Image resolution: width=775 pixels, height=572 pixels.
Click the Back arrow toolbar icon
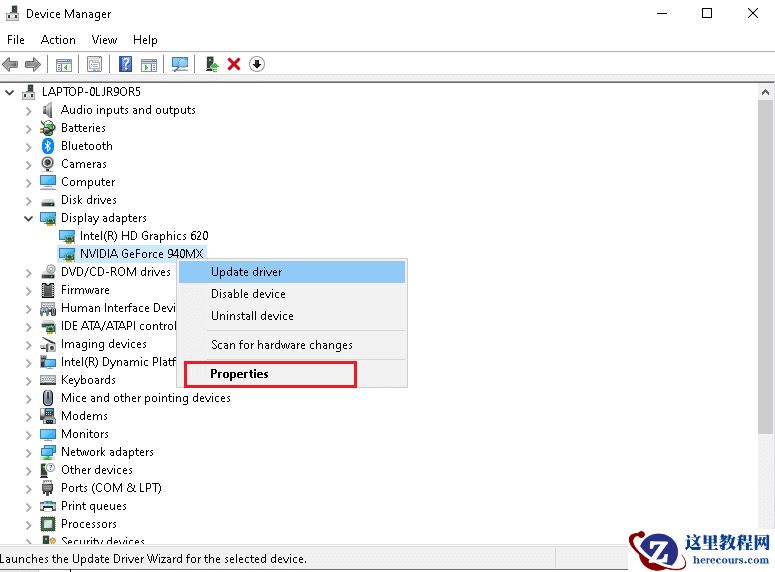(10, 64)
